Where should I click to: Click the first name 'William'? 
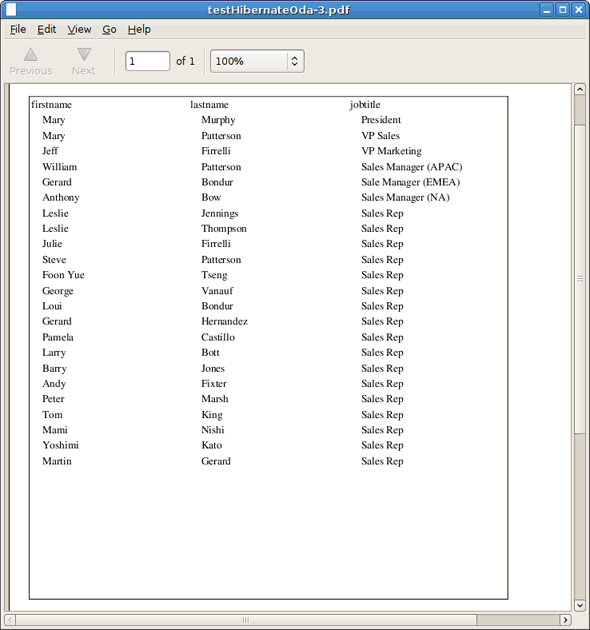coord(59,167)
